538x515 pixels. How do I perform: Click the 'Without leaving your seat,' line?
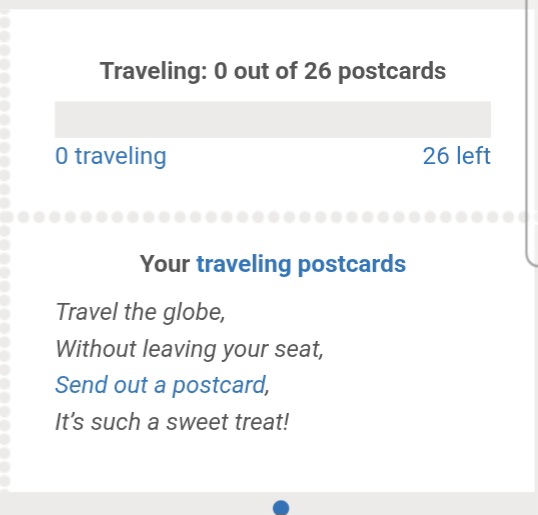point(189,349)
